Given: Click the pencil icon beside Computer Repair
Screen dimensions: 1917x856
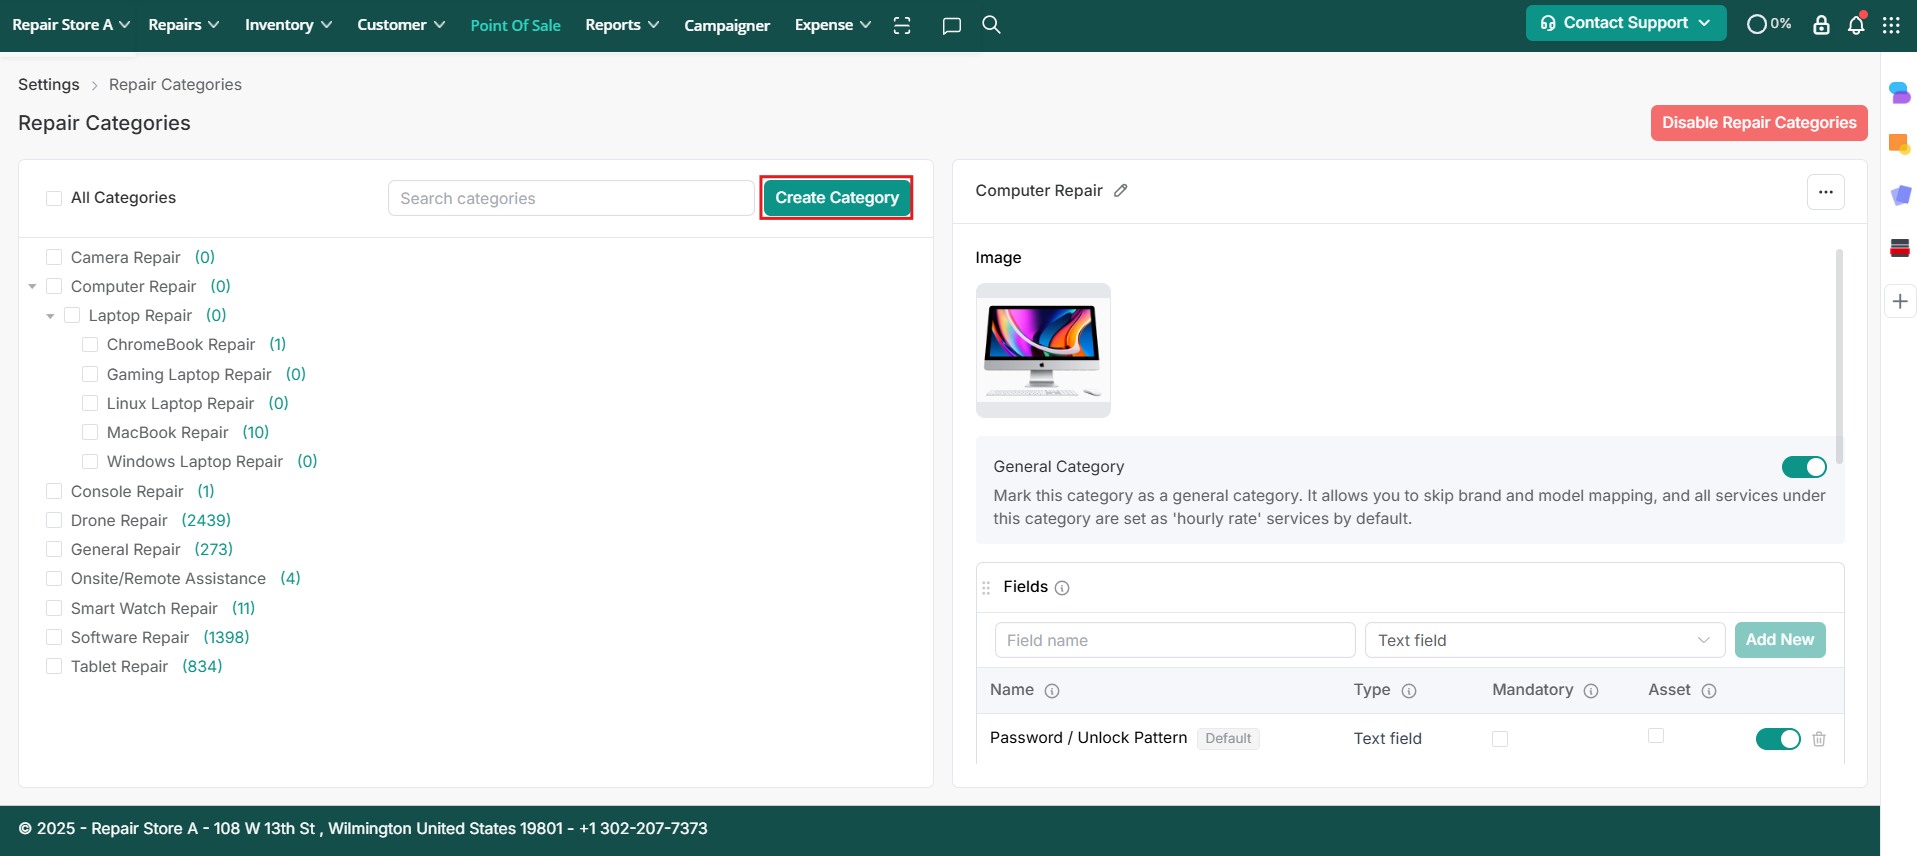Looking at the screenshot, I should pos(1121,191).
